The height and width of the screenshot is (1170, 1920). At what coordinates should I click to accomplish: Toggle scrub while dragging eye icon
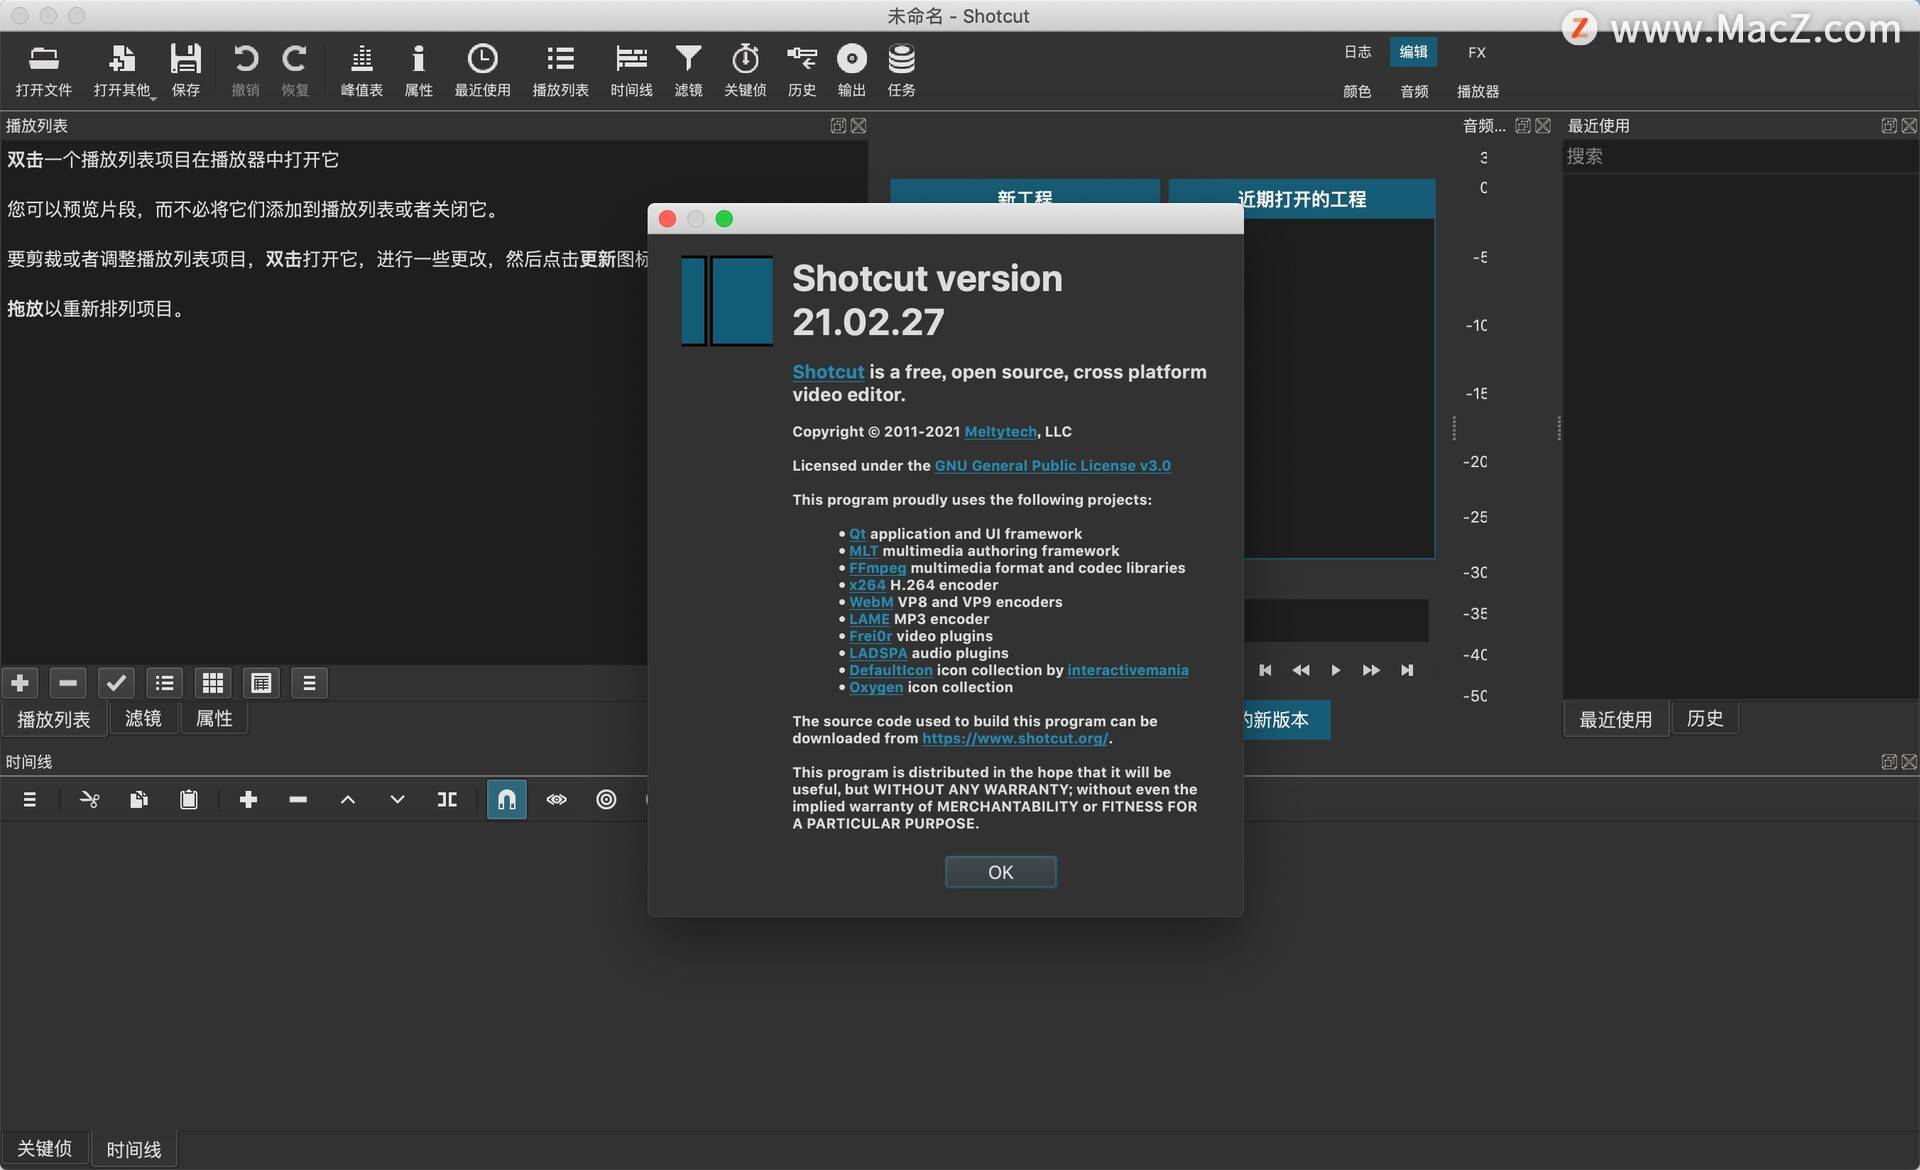click(x=557, y=800)
